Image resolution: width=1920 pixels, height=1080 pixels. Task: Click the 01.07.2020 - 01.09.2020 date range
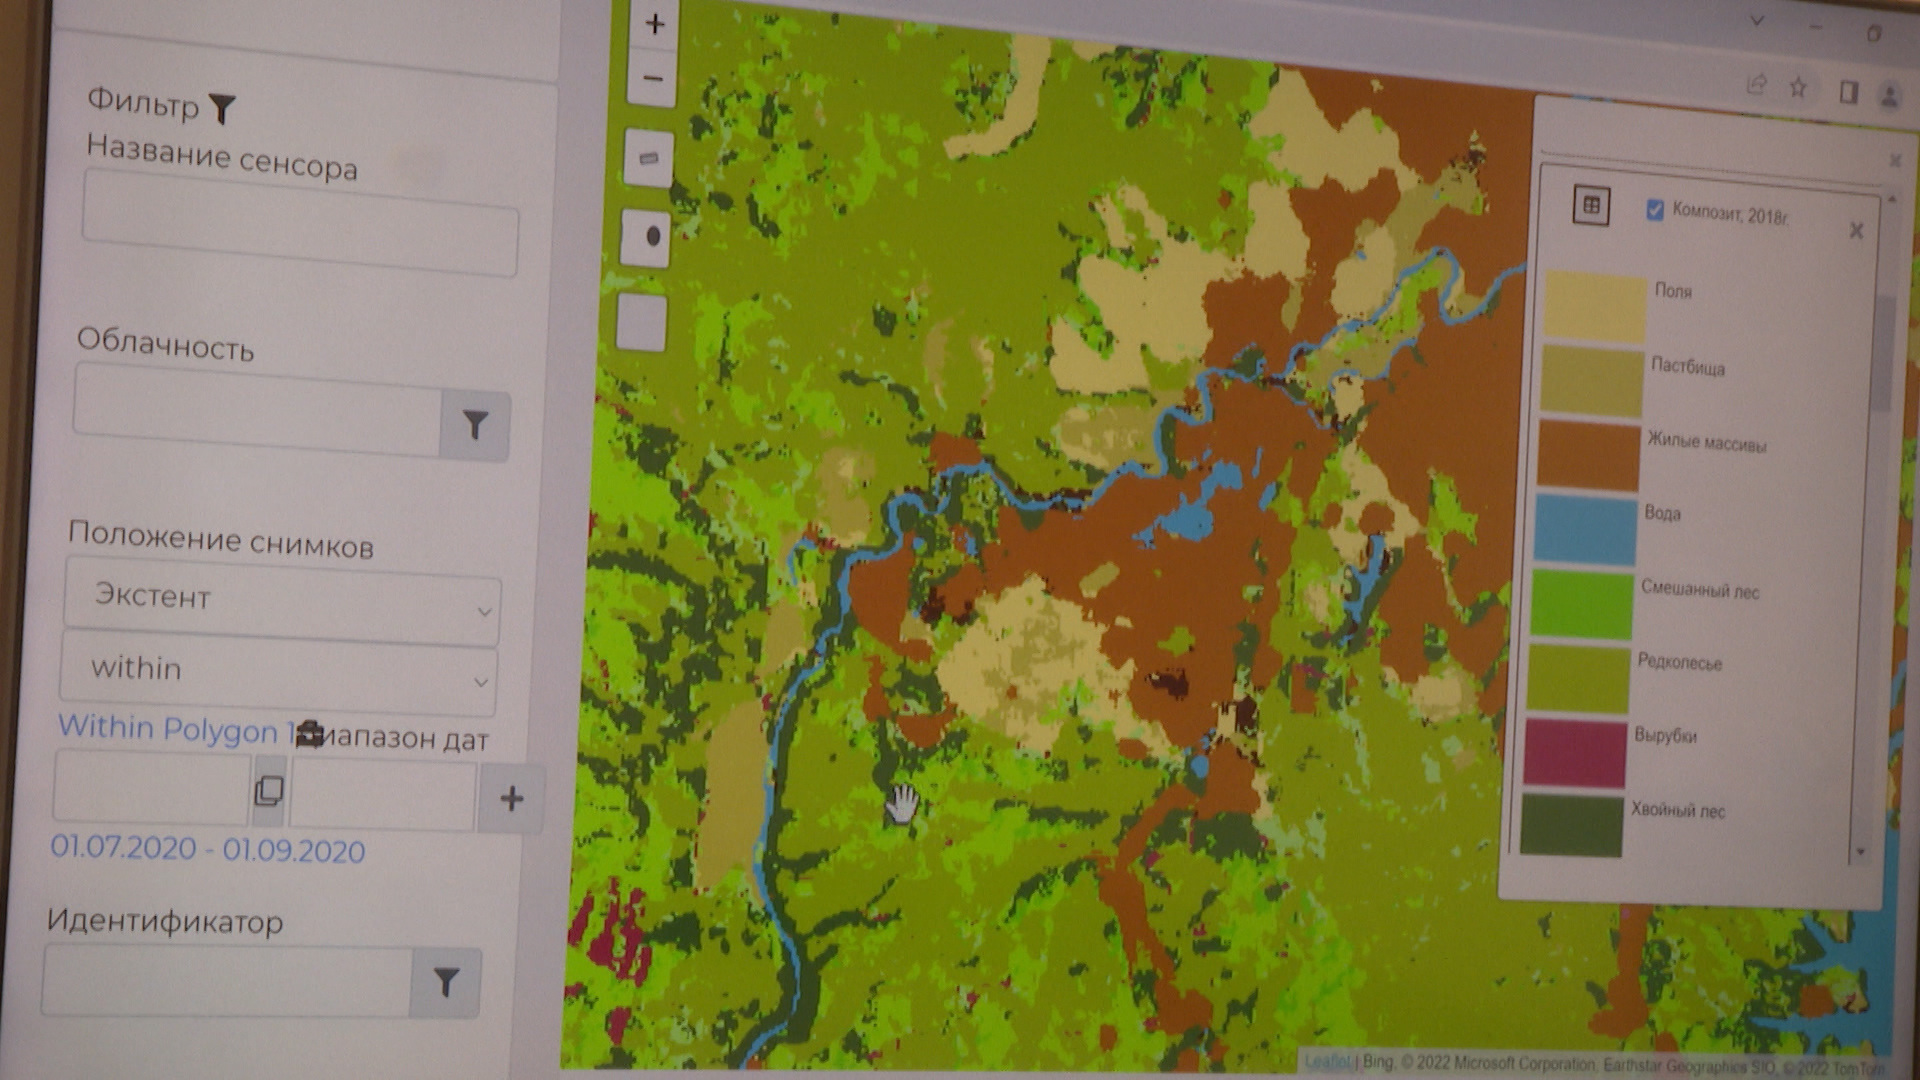pos(208,849)
